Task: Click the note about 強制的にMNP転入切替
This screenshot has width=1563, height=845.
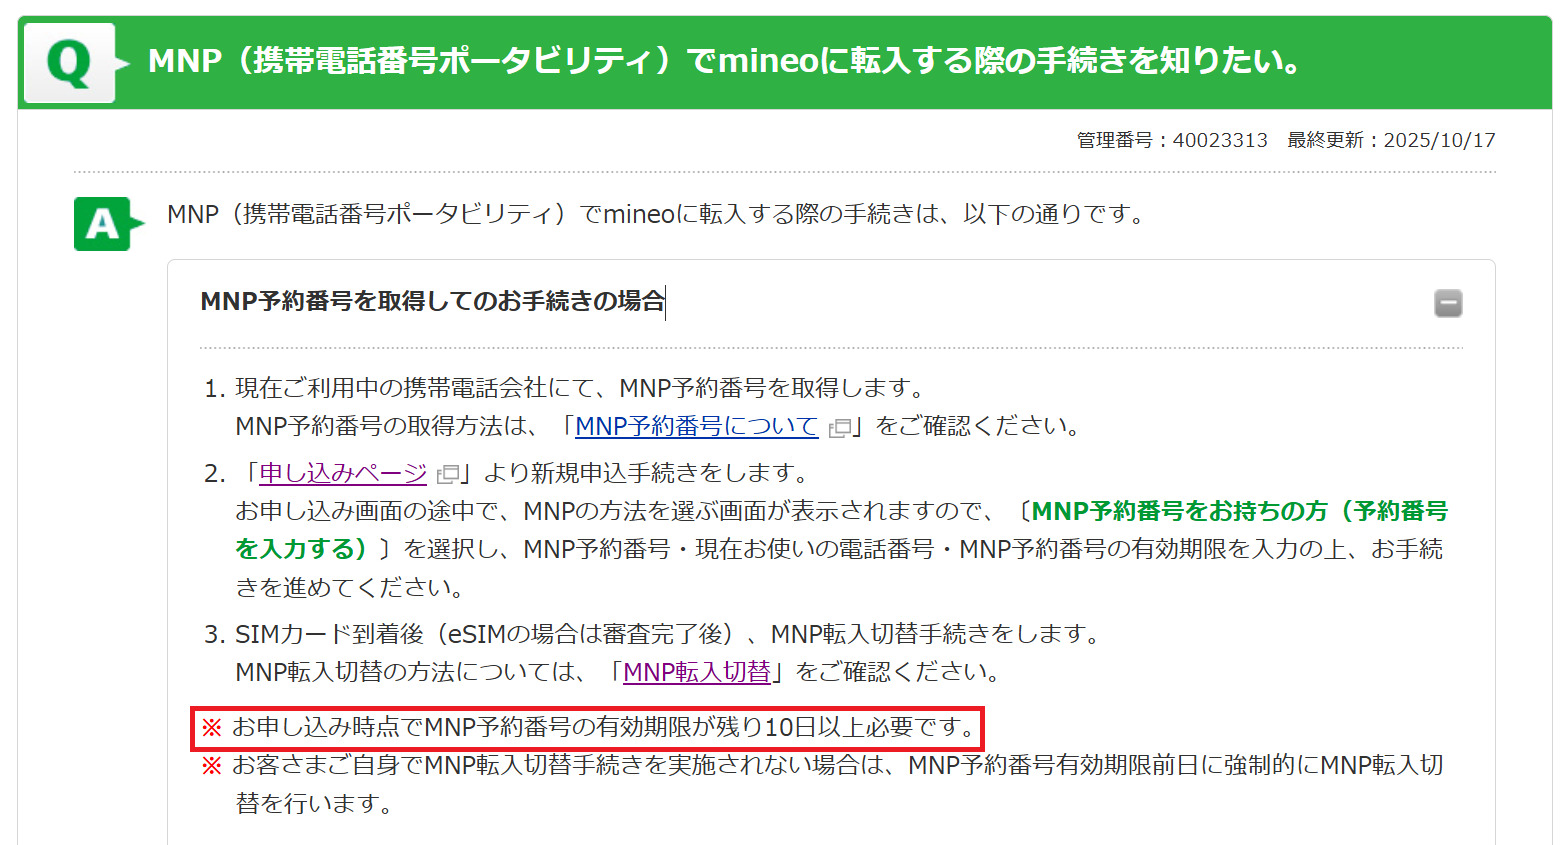Action: pos(822,784)
